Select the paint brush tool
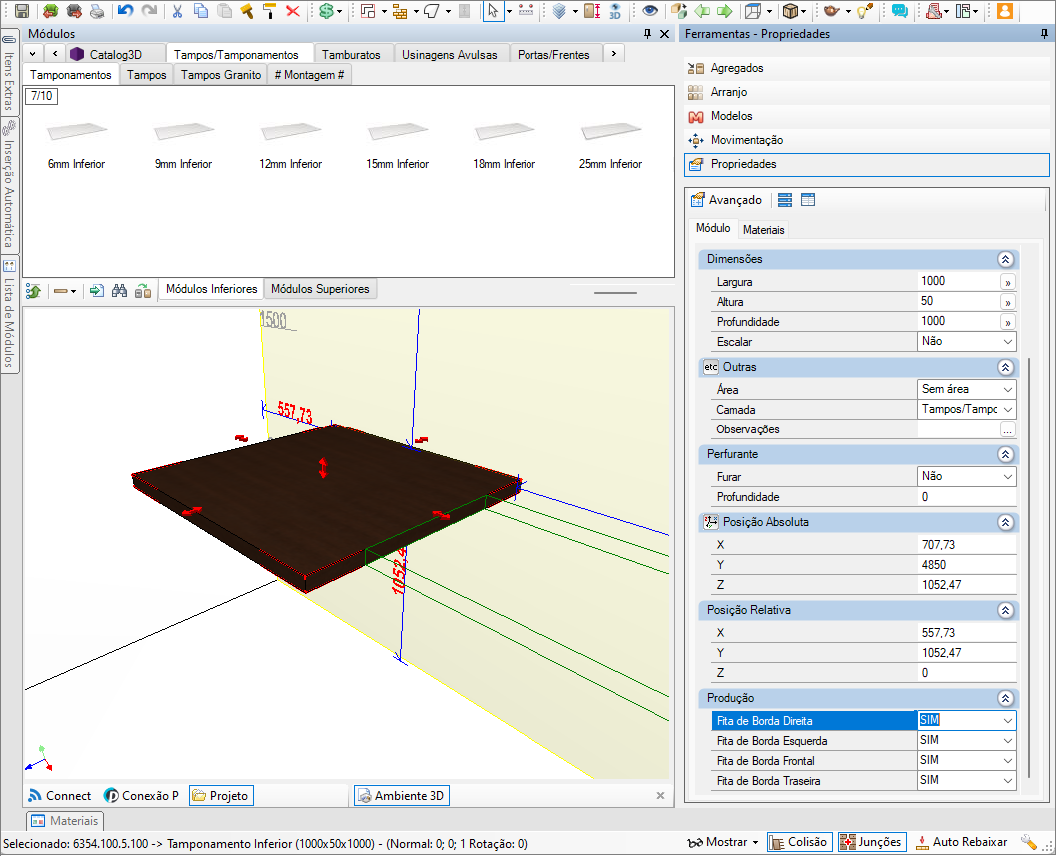Screen dimensions: 1061x865 [247, 11]
